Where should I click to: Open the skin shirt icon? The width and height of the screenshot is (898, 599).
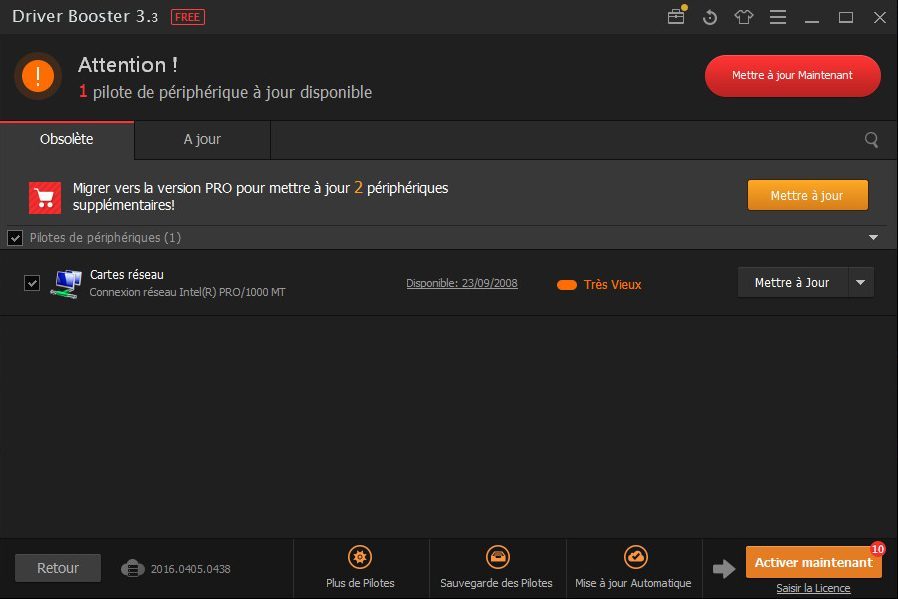click(743, 17)
